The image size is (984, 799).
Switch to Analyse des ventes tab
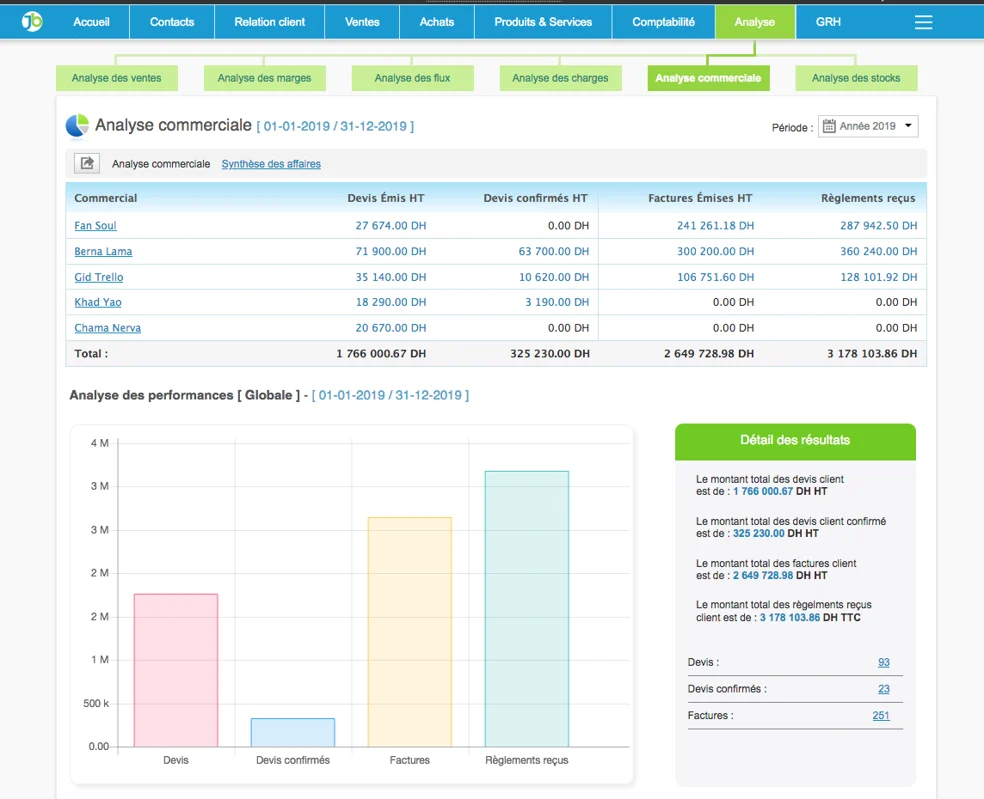click(116, 78)
